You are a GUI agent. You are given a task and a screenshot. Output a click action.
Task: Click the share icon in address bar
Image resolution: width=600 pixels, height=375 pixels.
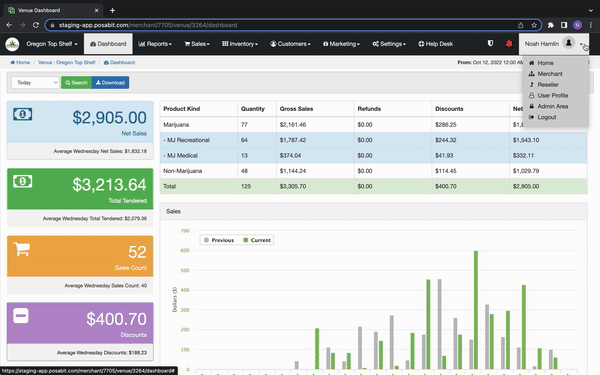coord(520,25)
